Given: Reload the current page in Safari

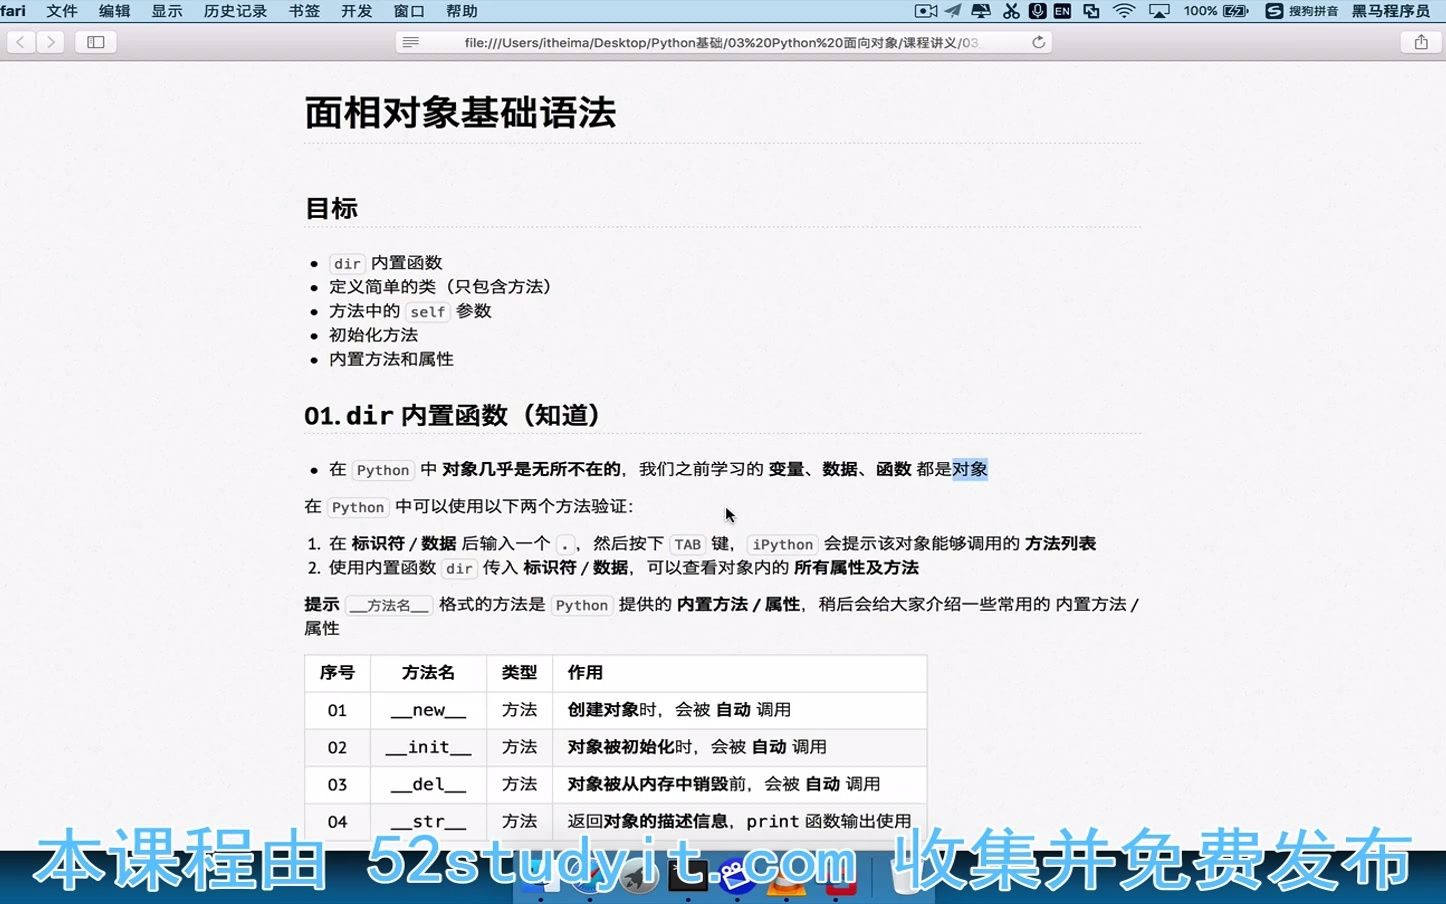Looking at the screenshot, I should click(x=1038, y=42).
